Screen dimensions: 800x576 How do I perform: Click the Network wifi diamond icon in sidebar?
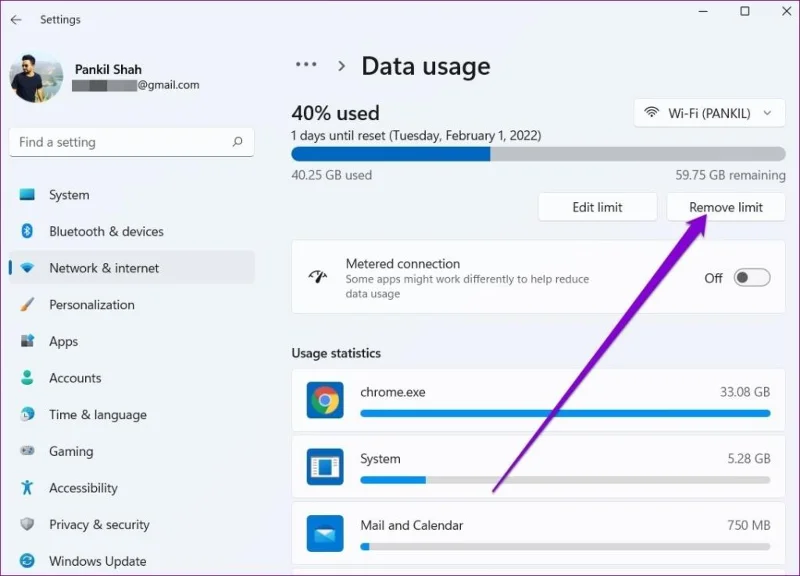27,268
